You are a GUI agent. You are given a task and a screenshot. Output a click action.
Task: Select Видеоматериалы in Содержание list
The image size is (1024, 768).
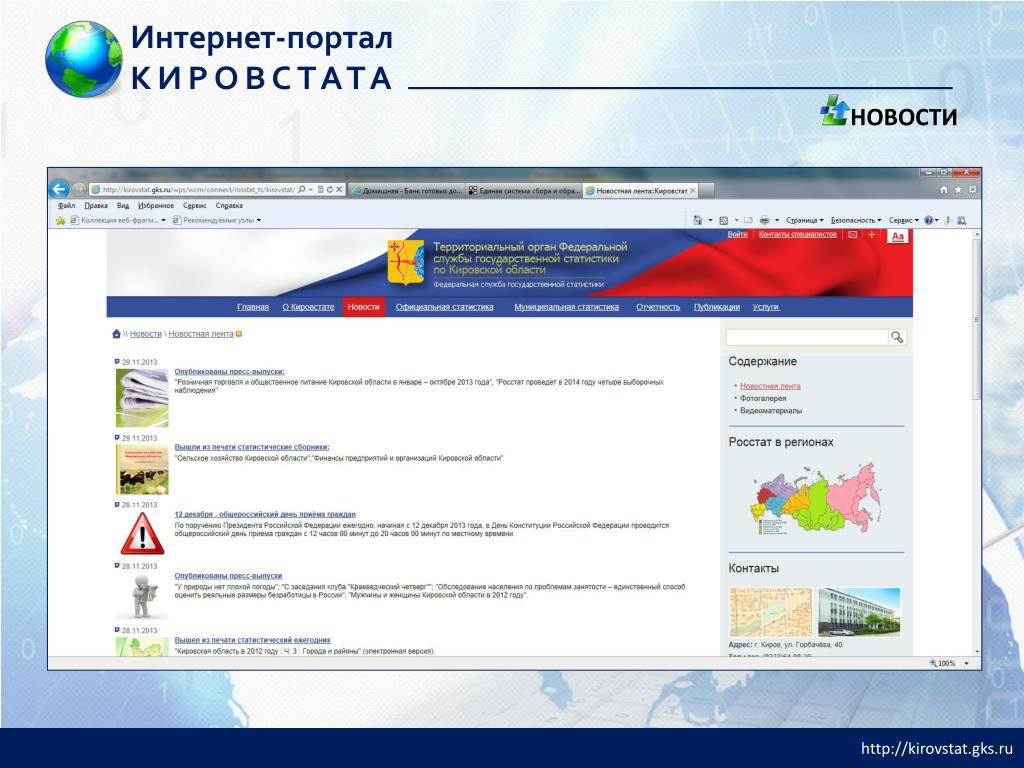tap(771, 411)
